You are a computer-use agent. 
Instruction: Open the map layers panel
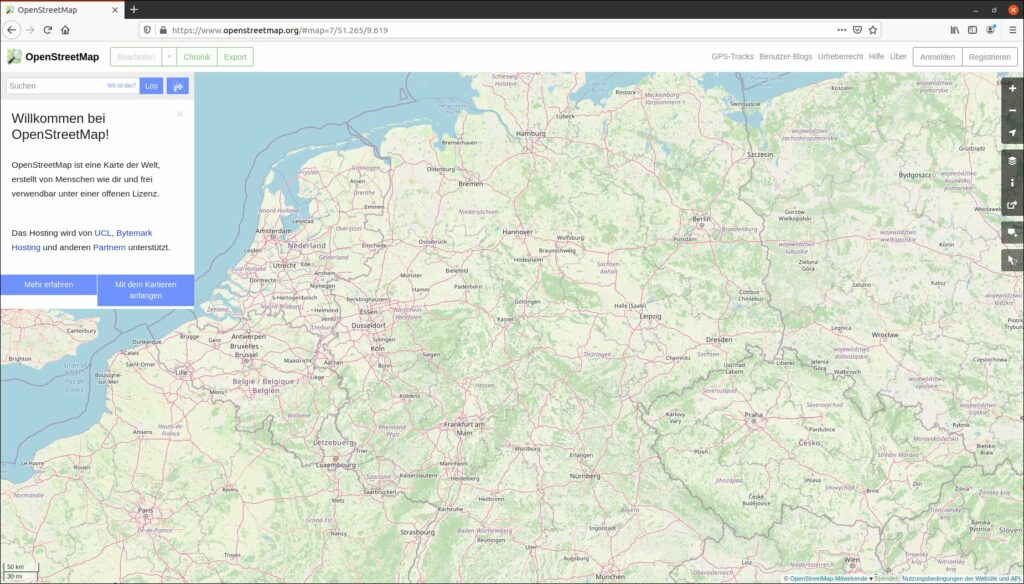coord(1012,160)
